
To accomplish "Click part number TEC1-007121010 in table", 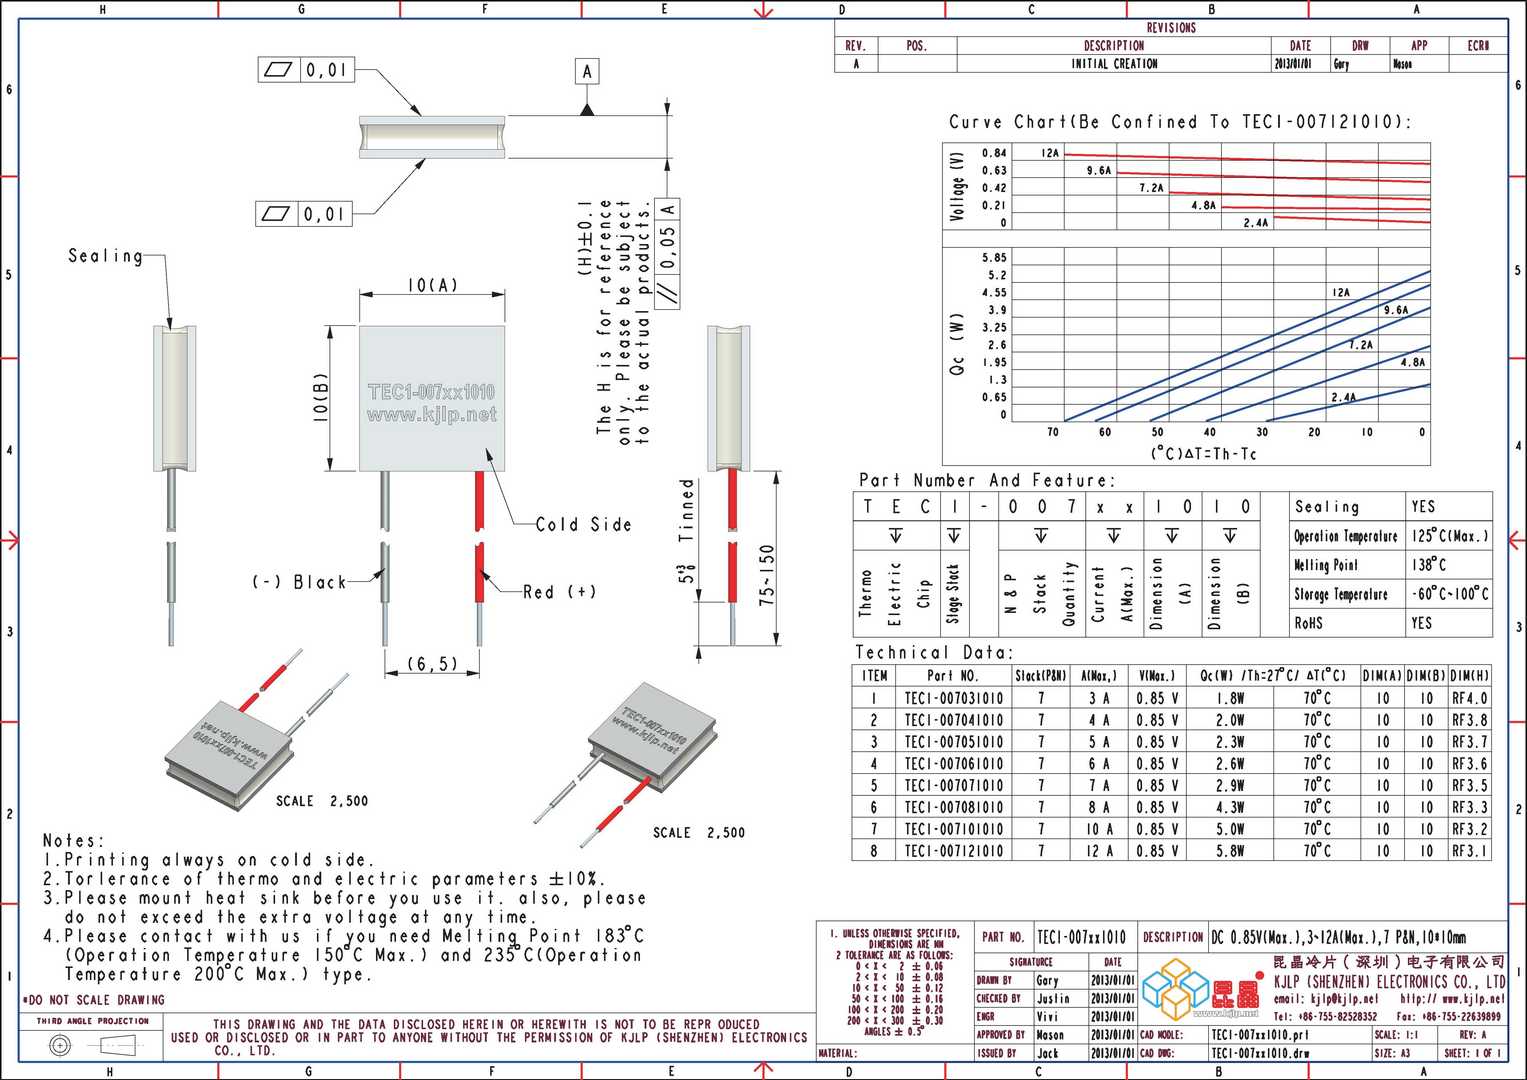I will pyautogui.click(x=953, y=851).
